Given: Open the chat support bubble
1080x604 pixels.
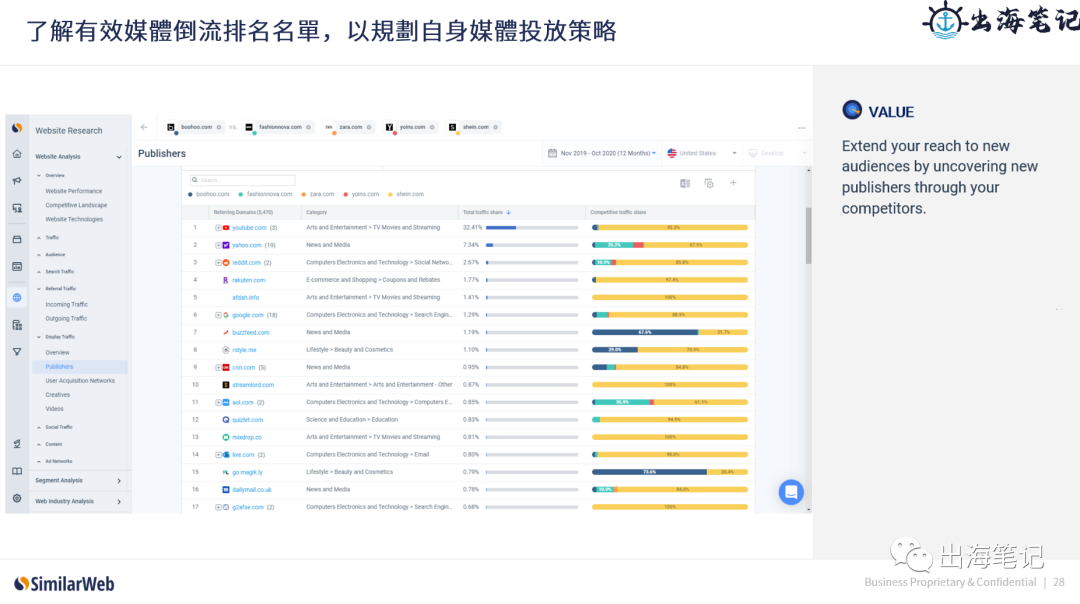Looking at the screenshot, I should tap(791, 492).
